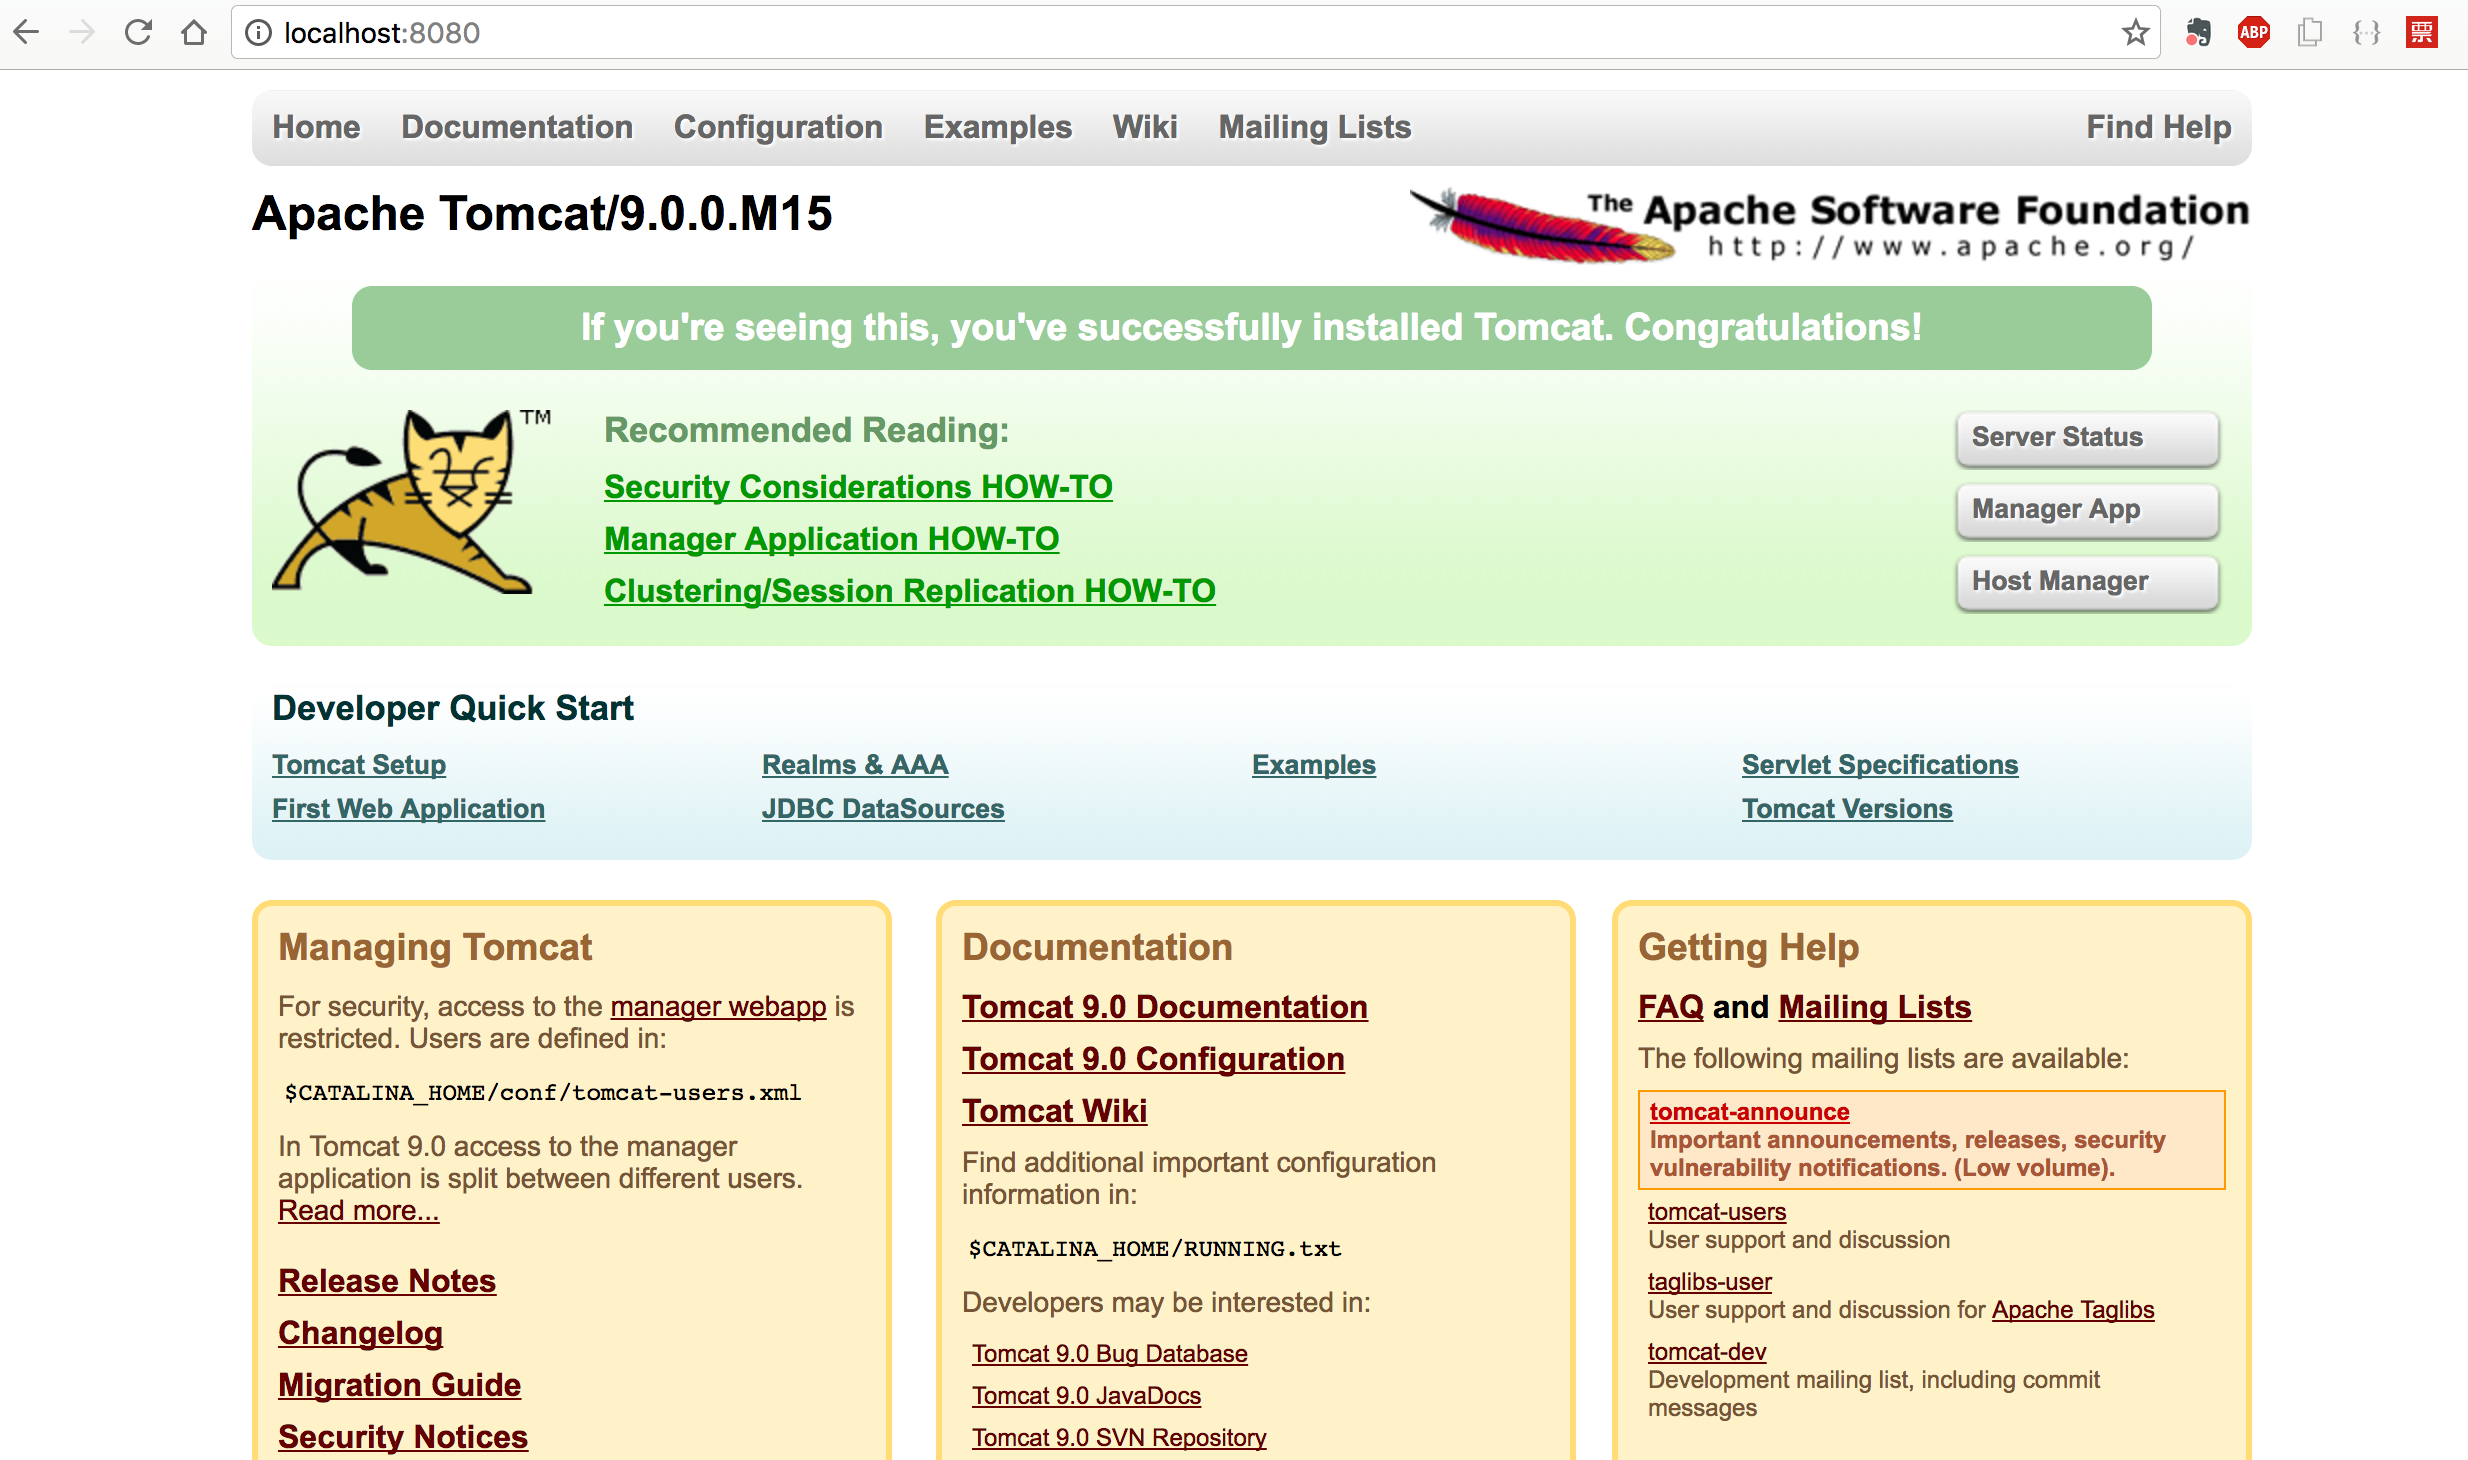Open the tomcat-users mailing list link

[x=1717, y=1212]
